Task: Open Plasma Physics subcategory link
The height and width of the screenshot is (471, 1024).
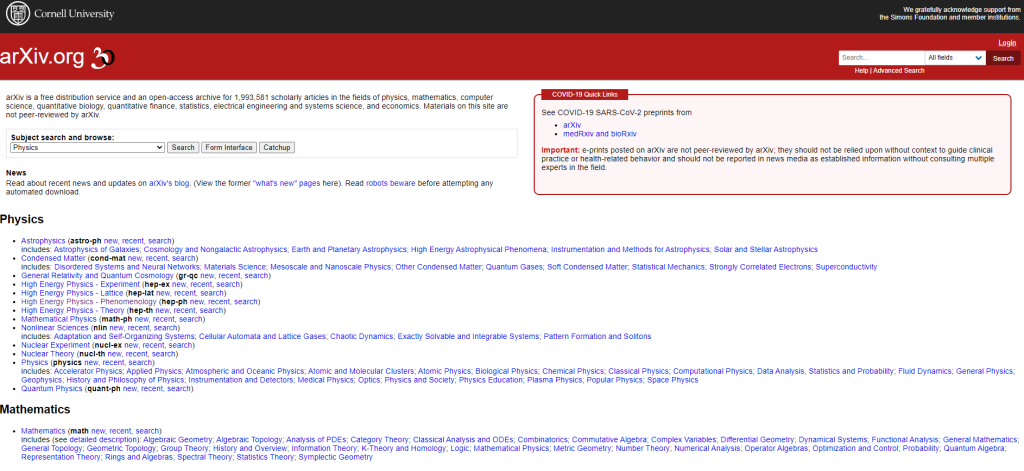Action: click(x=555, y=380)
